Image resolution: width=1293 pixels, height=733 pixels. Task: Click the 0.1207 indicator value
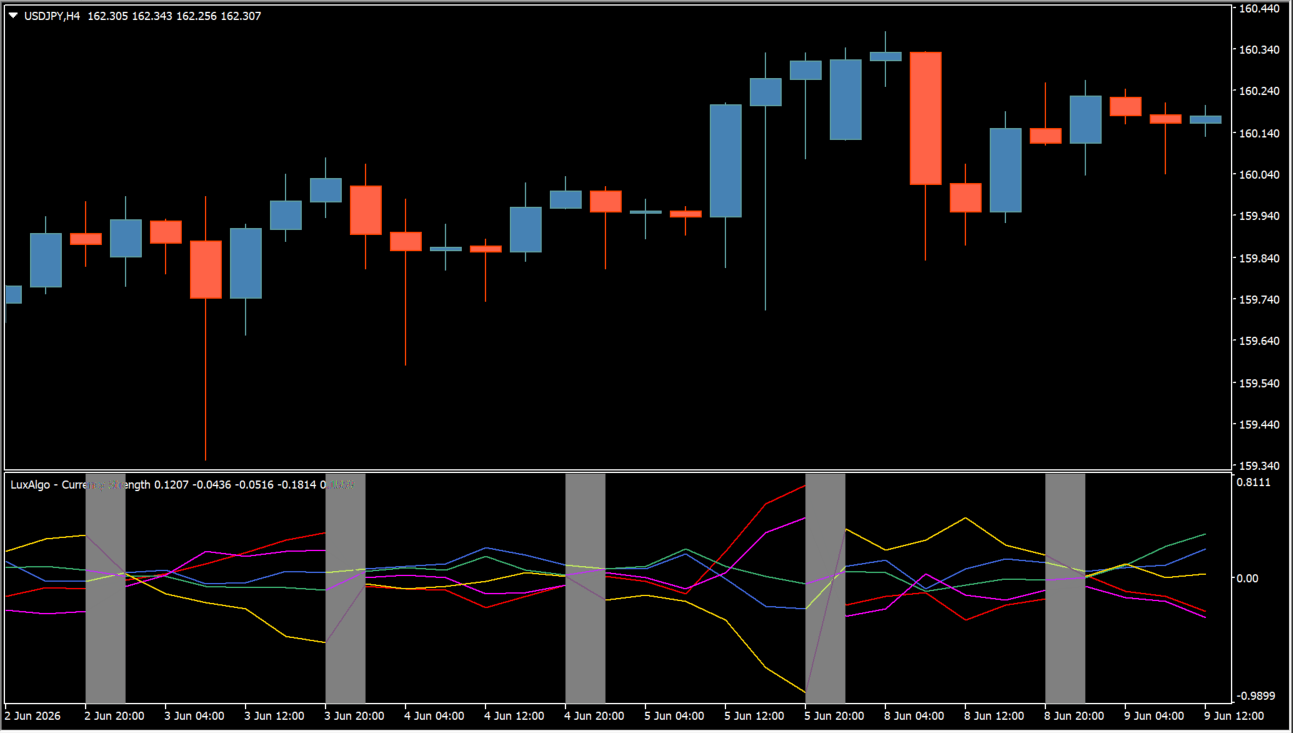[x=172, y=484]
